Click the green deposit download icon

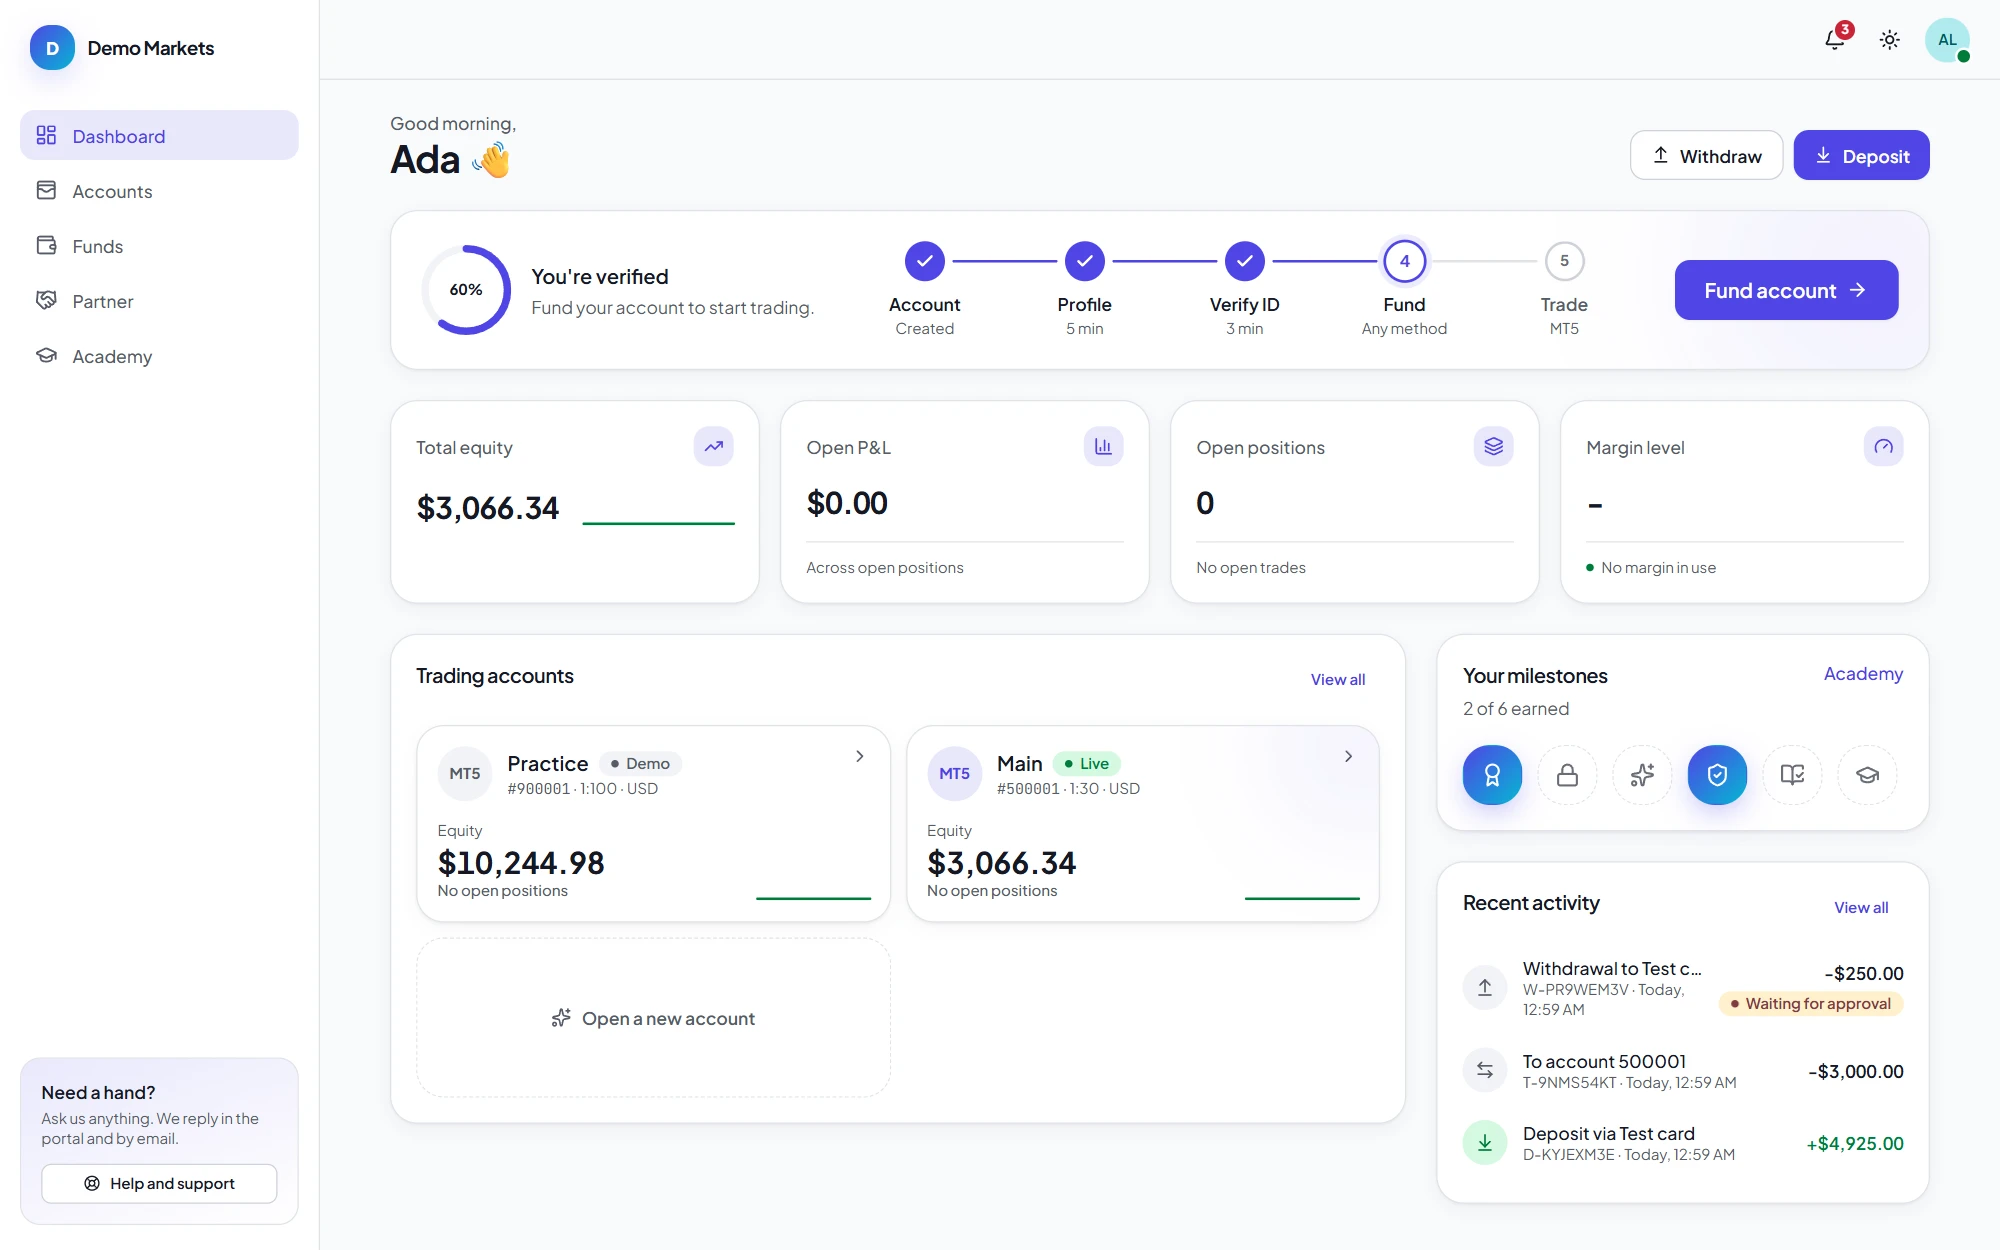pyautogui.click(x=1485, y=1142)
